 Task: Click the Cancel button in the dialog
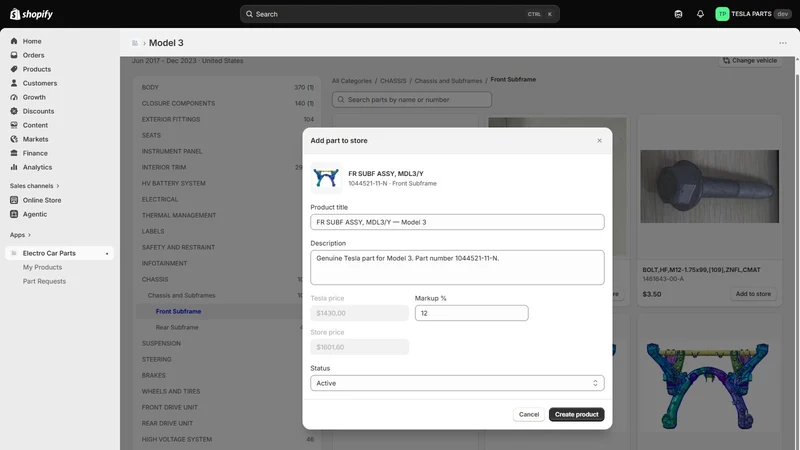(x=529, y=414)
